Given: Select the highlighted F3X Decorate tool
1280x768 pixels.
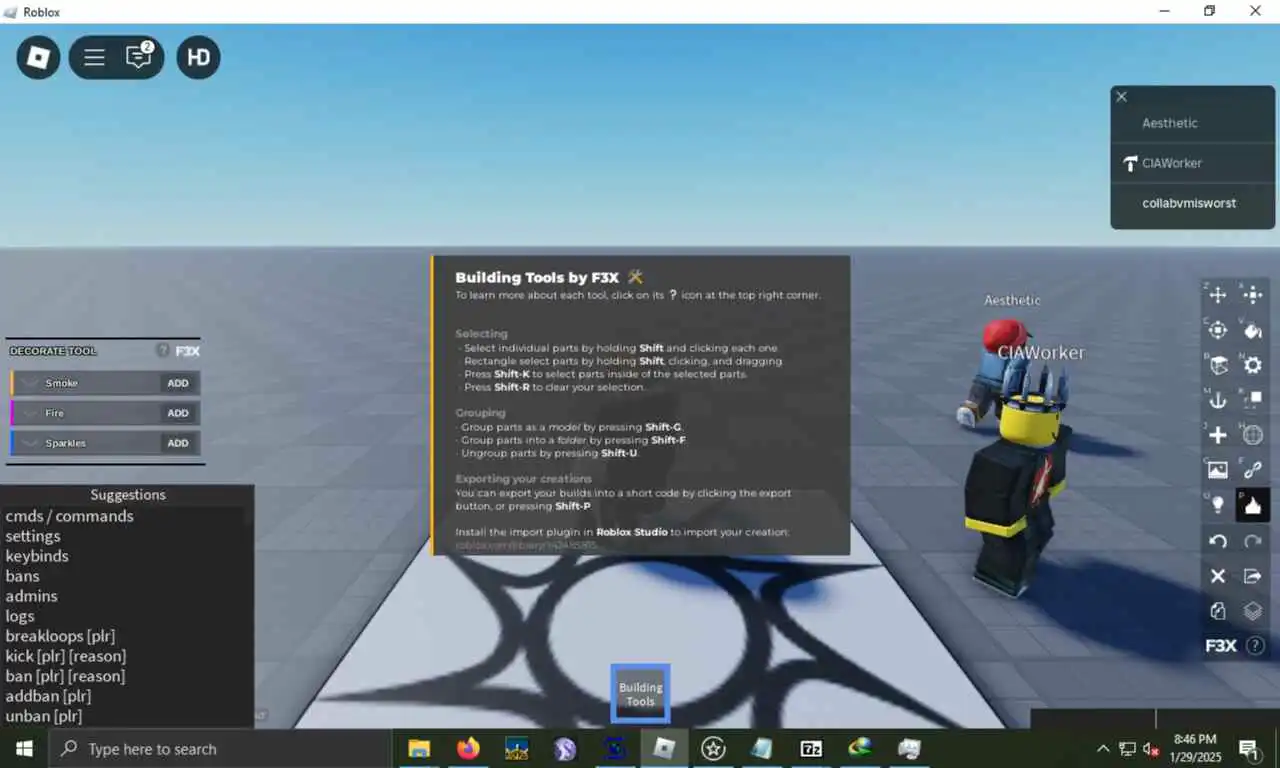Looking at the screenshot, I should [1252, 505].
